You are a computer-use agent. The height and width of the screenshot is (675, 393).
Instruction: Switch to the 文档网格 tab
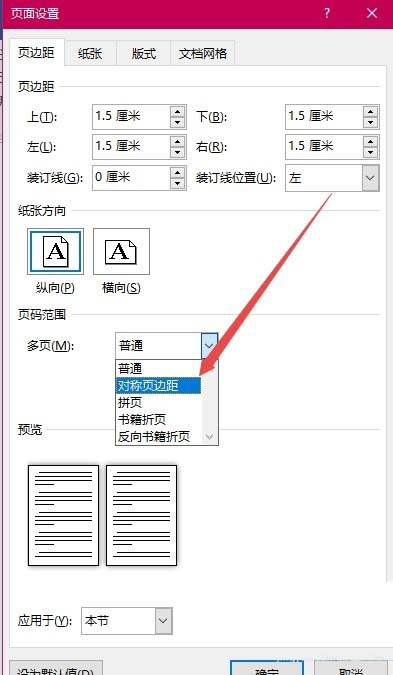(x=203, y=53)
